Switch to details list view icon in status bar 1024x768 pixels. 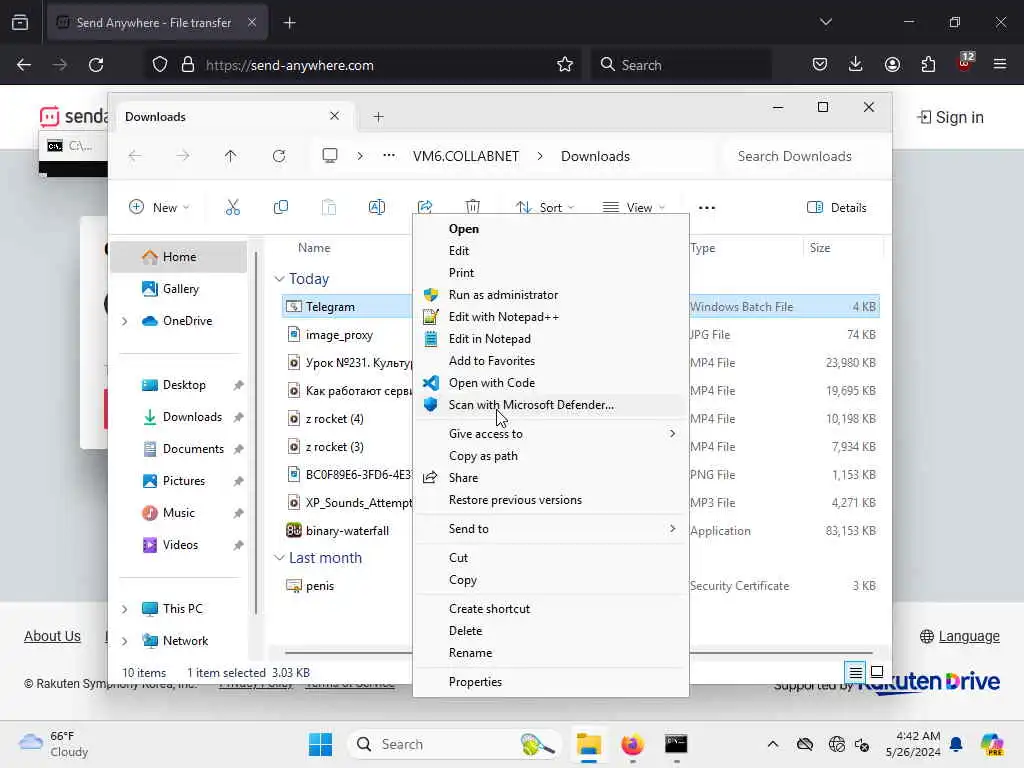pos(856,672)
